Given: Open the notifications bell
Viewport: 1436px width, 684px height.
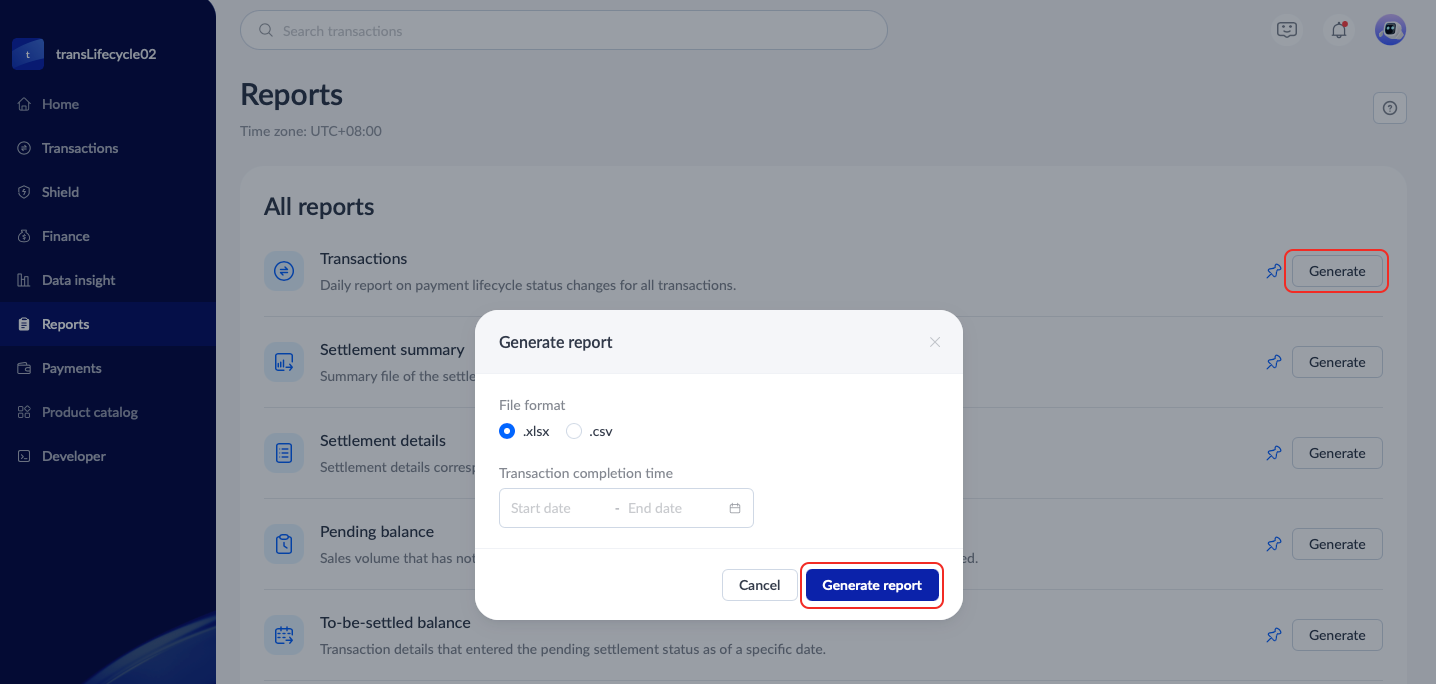Looking at the screenshot, I should click(1338, 30).
